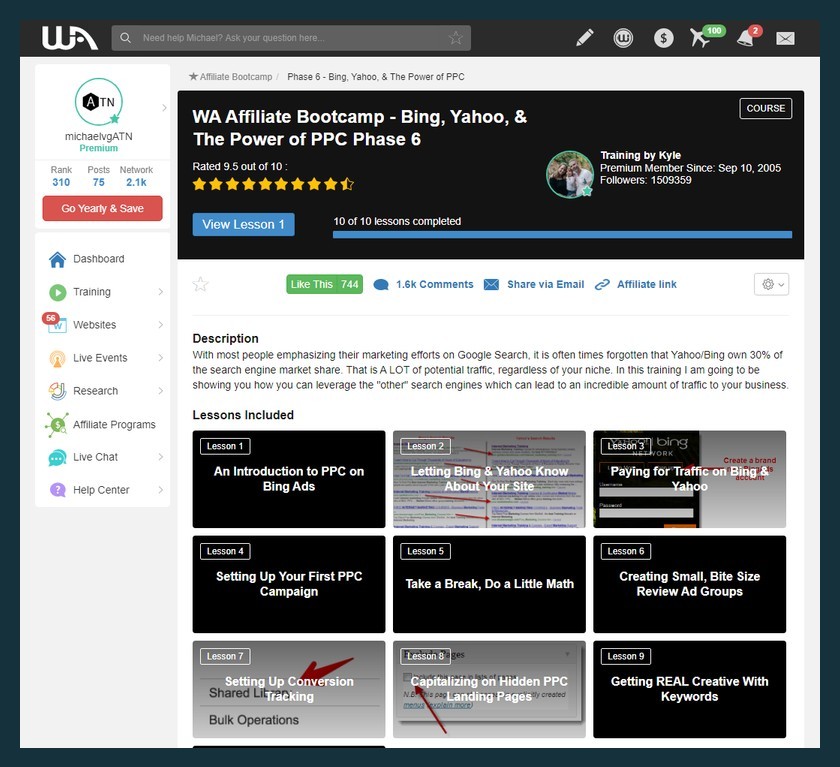The image size is (840, 767).
Task: Expand the Live Events chevron
Action: point(160,358)
